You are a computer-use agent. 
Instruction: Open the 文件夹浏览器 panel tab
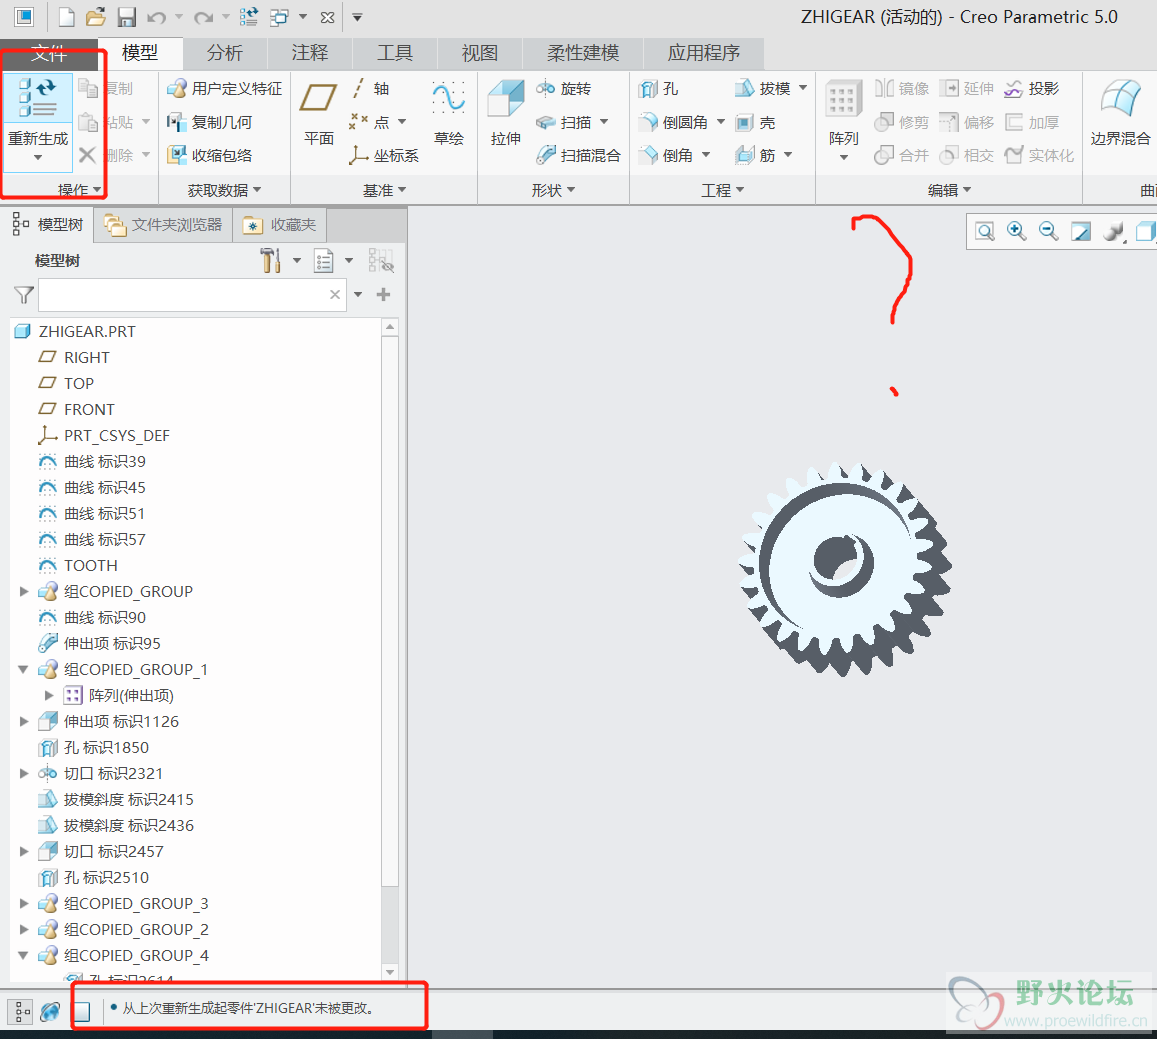(163, 225)
